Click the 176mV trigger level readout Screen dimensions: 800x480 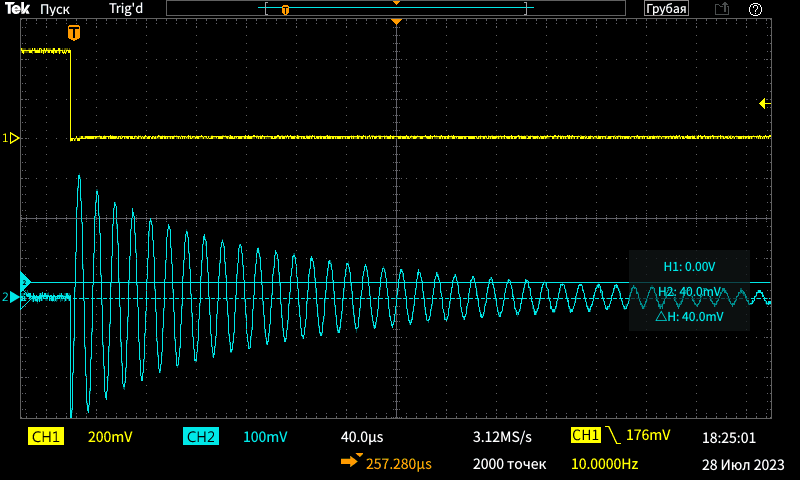pyautogui.click(x=648, y=435)
